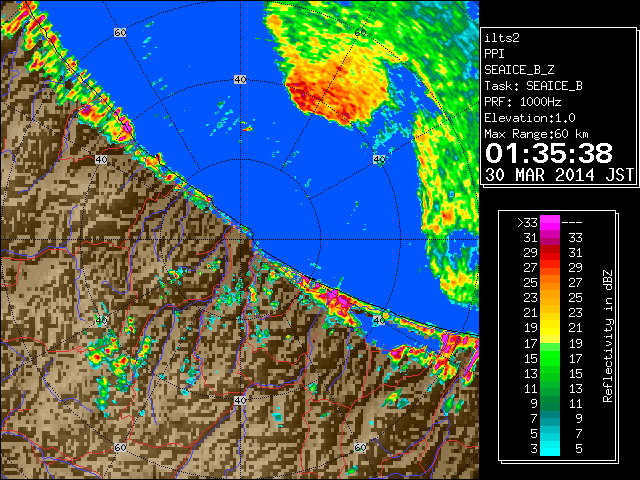Click the date '30 MAR 2014 JST'
Viewport: 640px width, 480px height.
[559, 175]
